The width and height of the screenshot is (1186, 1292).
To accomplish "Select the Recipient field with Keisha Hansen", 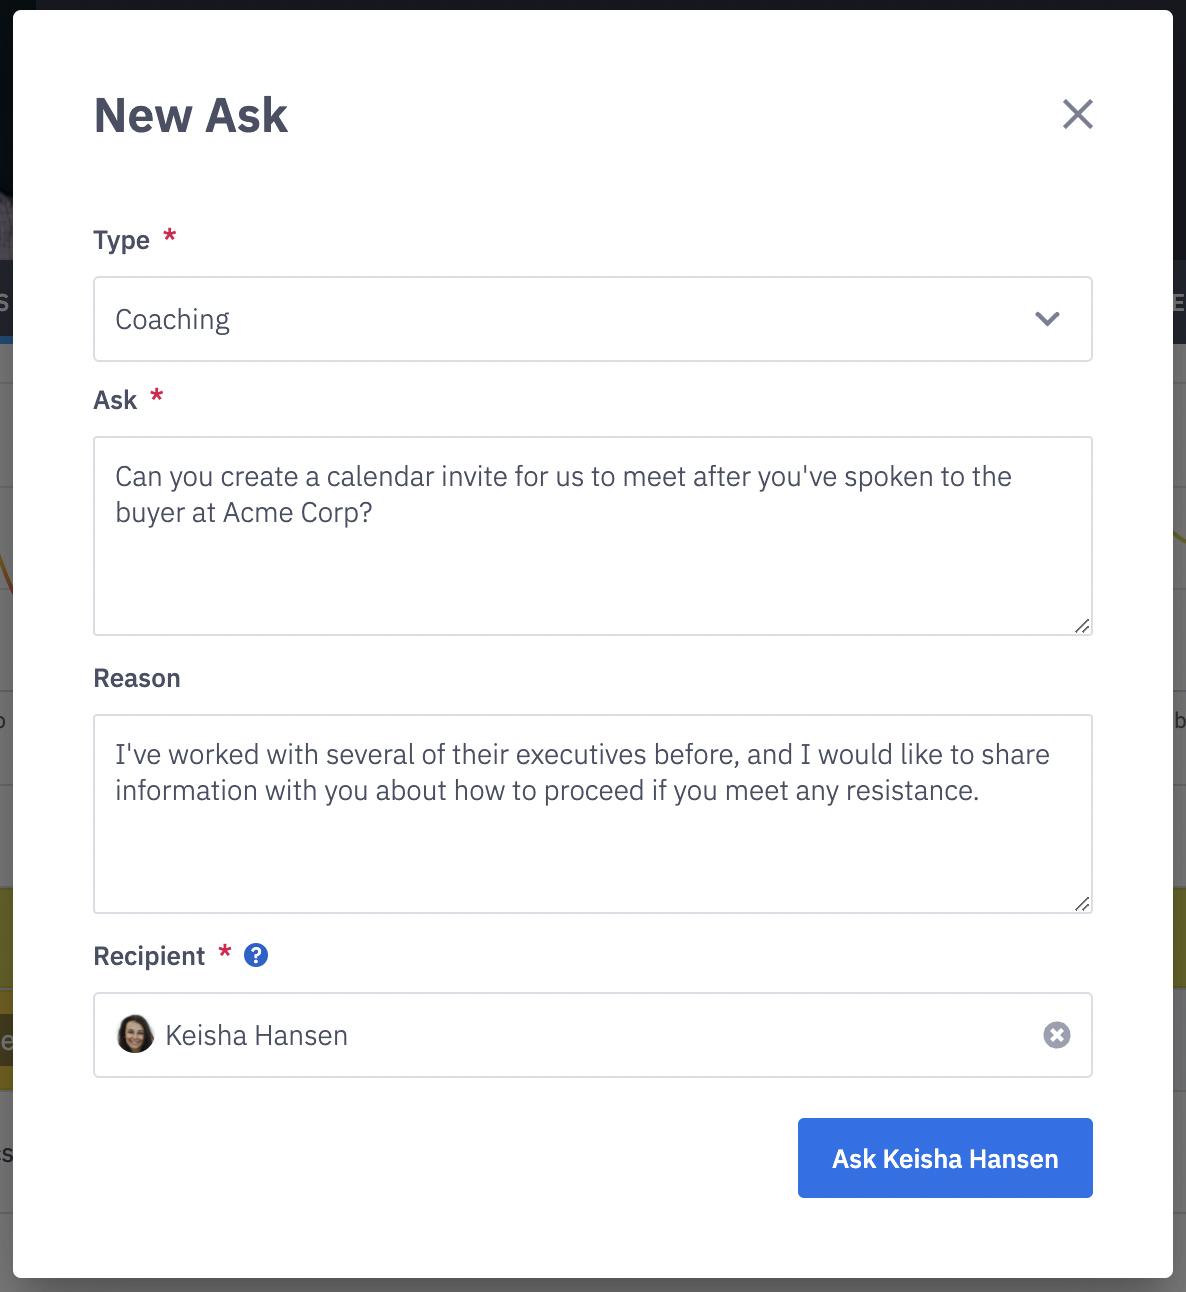I will point(592,1035).
